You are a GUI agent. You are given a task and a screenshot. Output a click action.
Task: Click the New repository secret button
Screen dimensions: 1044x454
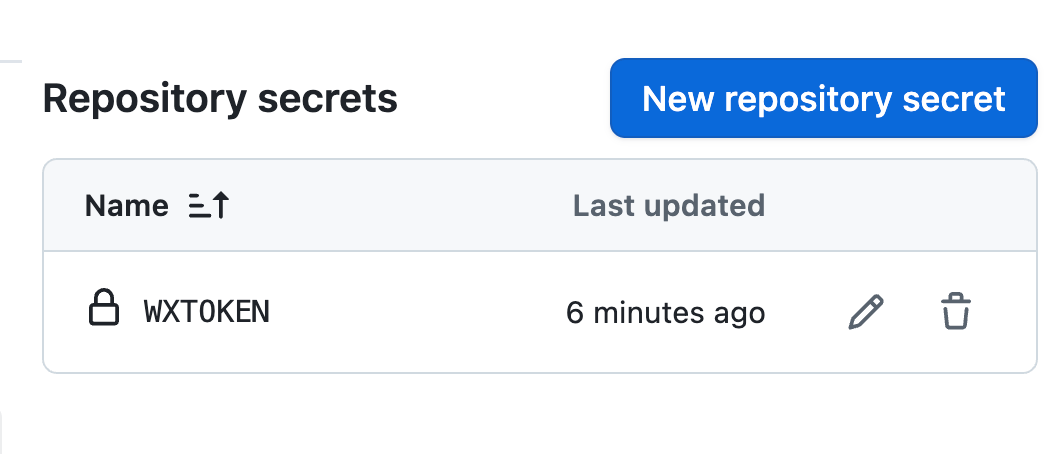823,98
